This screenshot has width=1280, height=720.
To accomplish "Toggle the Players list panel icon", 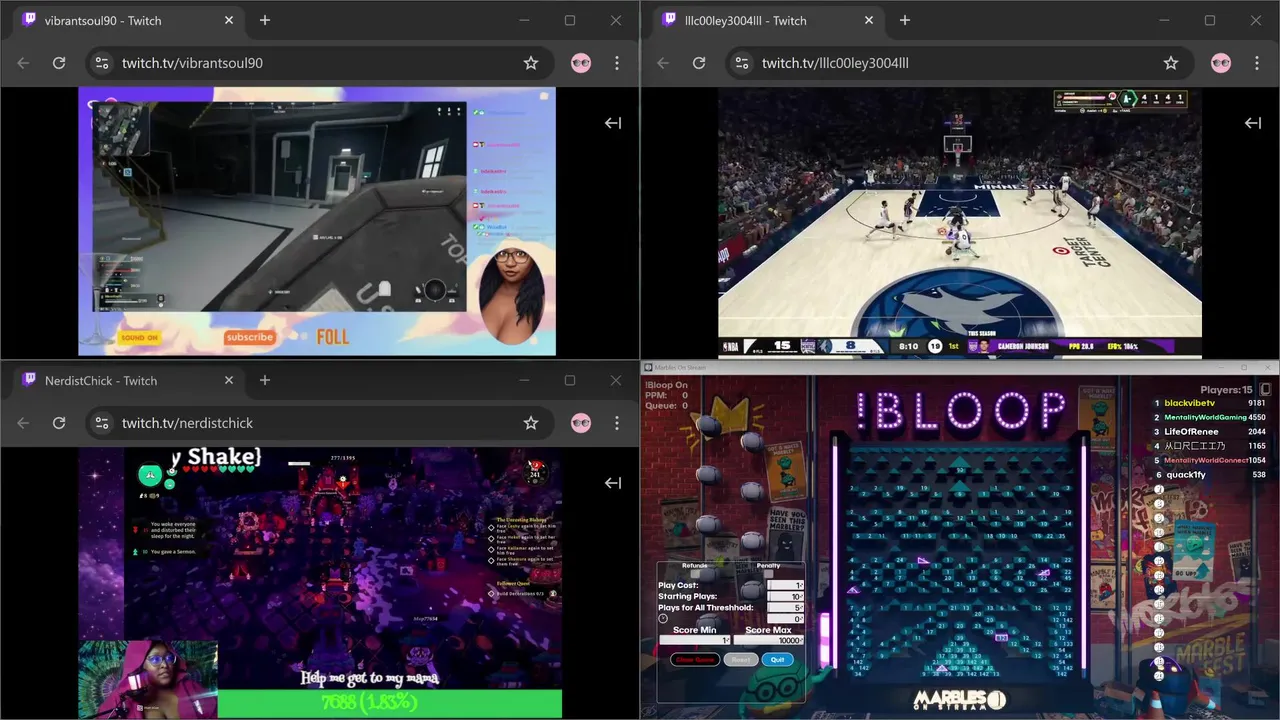I will tap(1265, 389).
